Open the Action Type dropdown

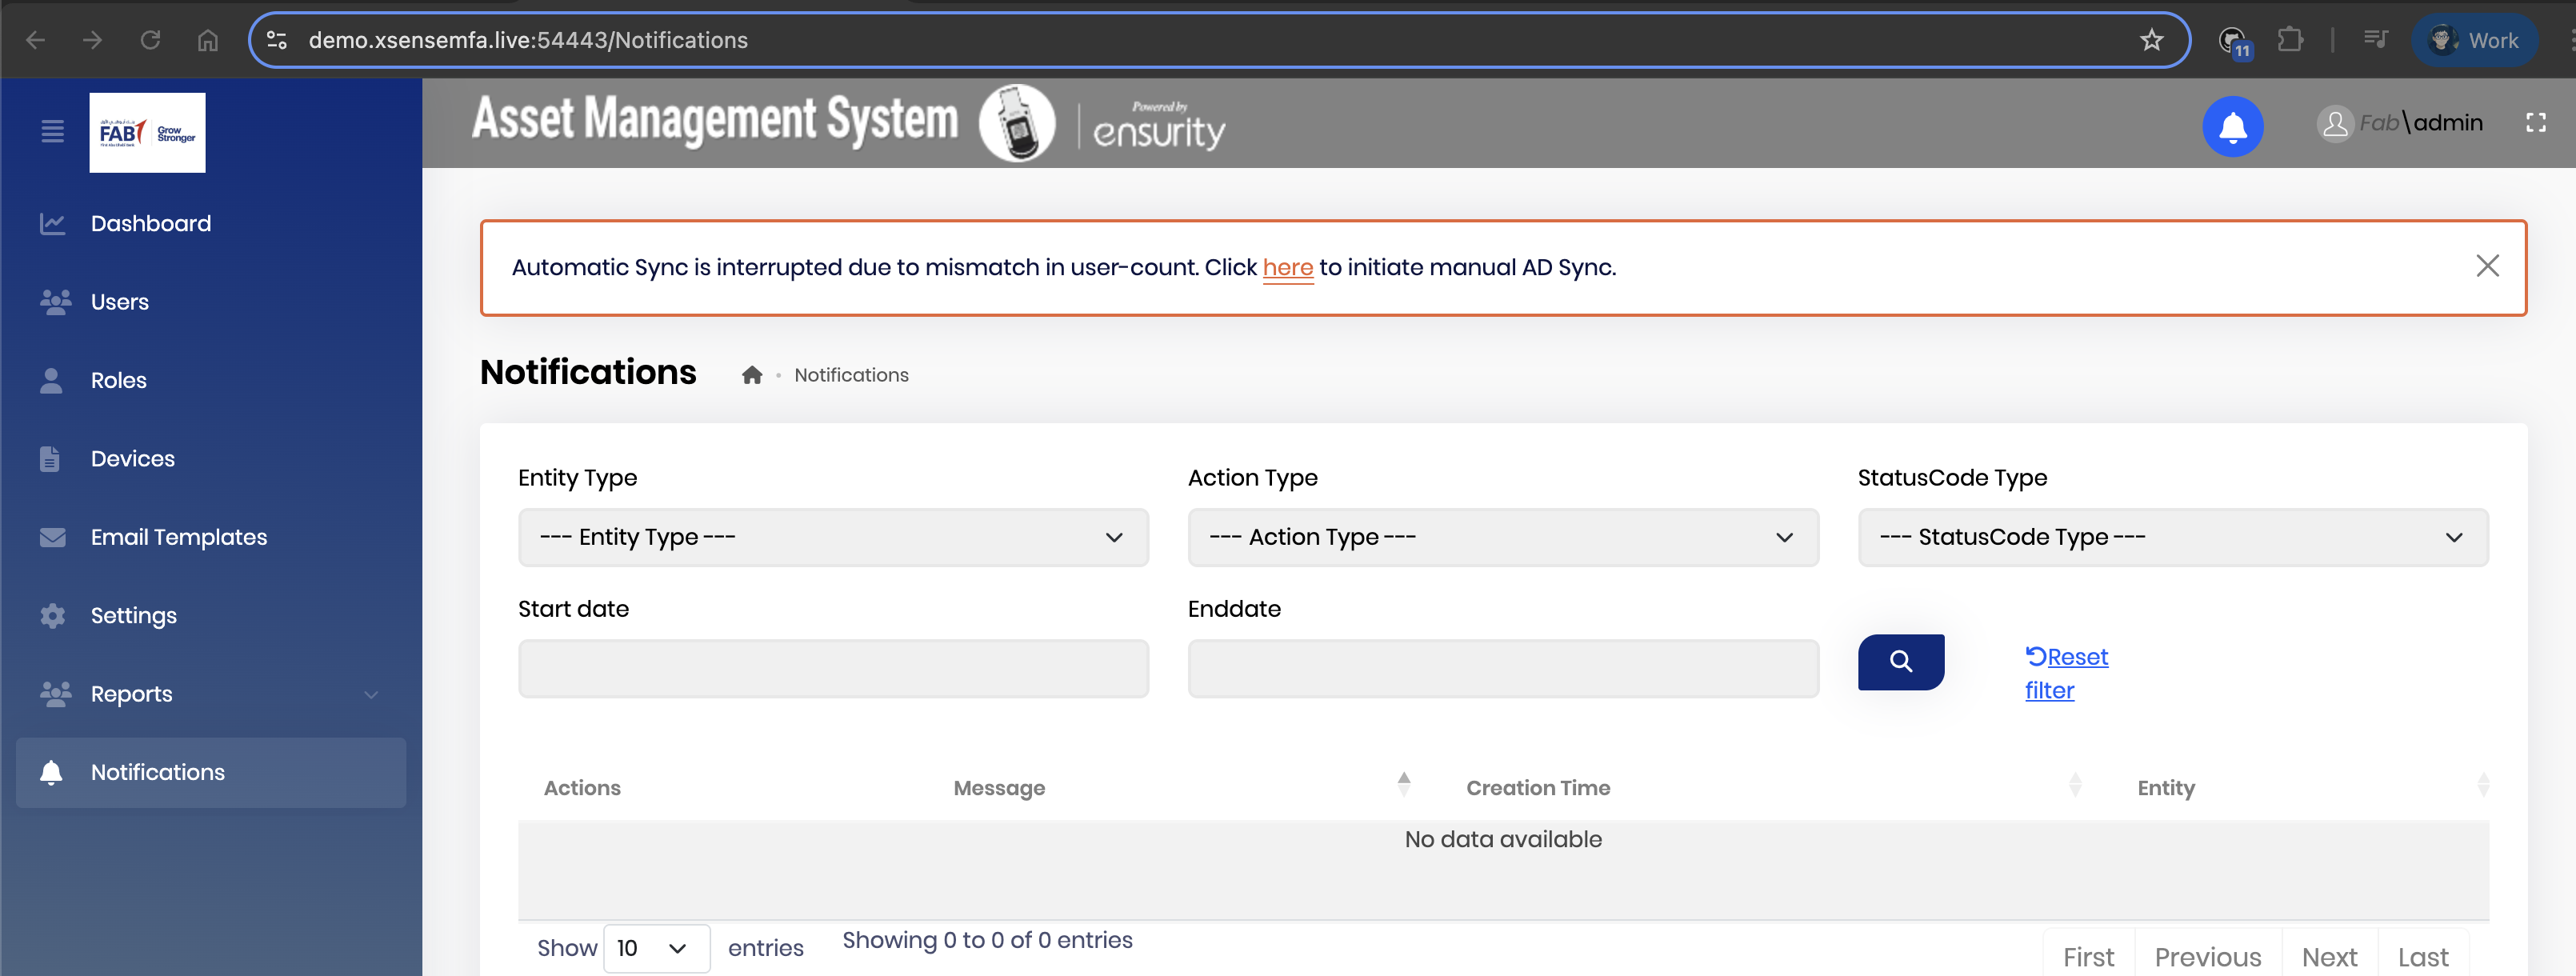(x=1502, y=538)
